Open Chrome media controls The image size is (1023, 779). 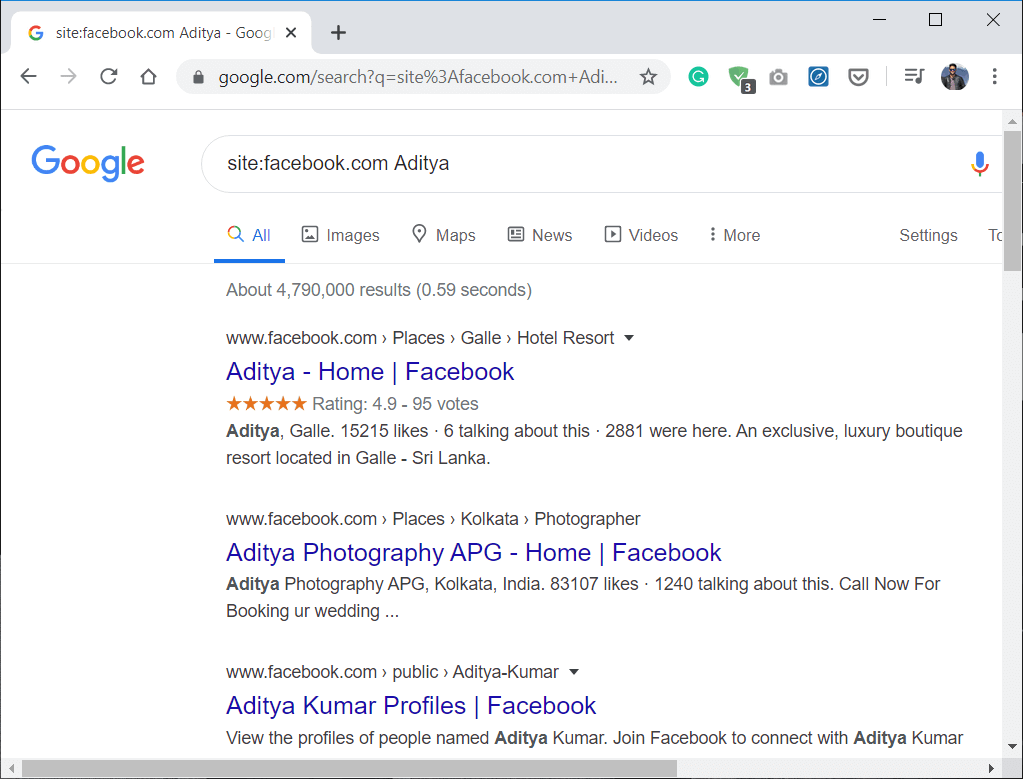click(913, 76)
